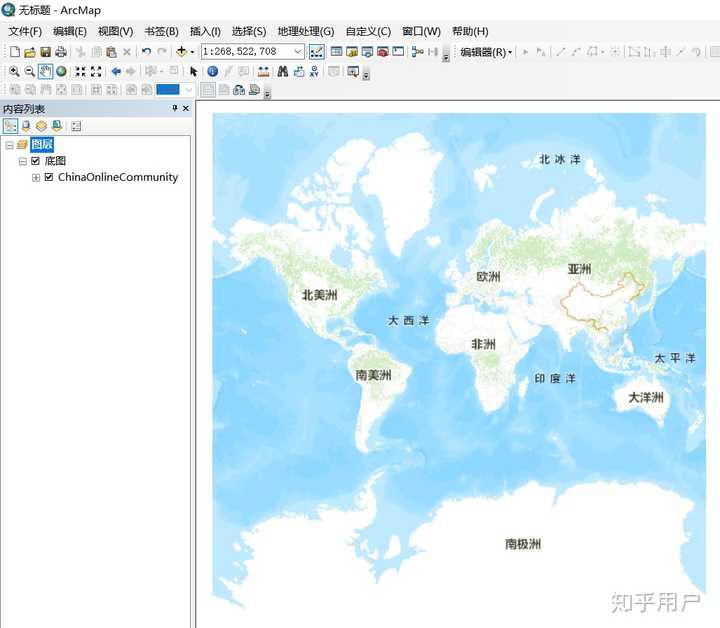Open the Search window icon

tap(367, 52)
